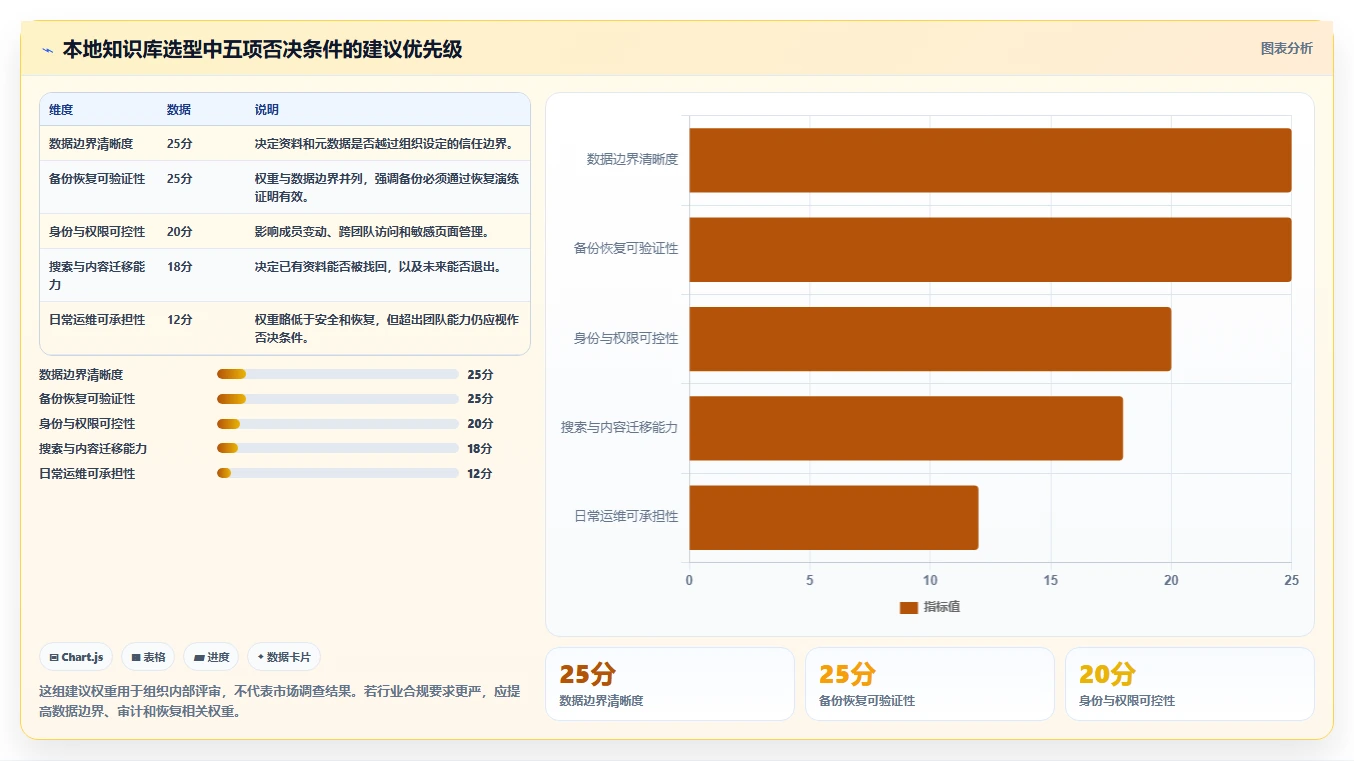Click the 搜索与内容迁移能力 chart bar

click(x=906, y=428)
